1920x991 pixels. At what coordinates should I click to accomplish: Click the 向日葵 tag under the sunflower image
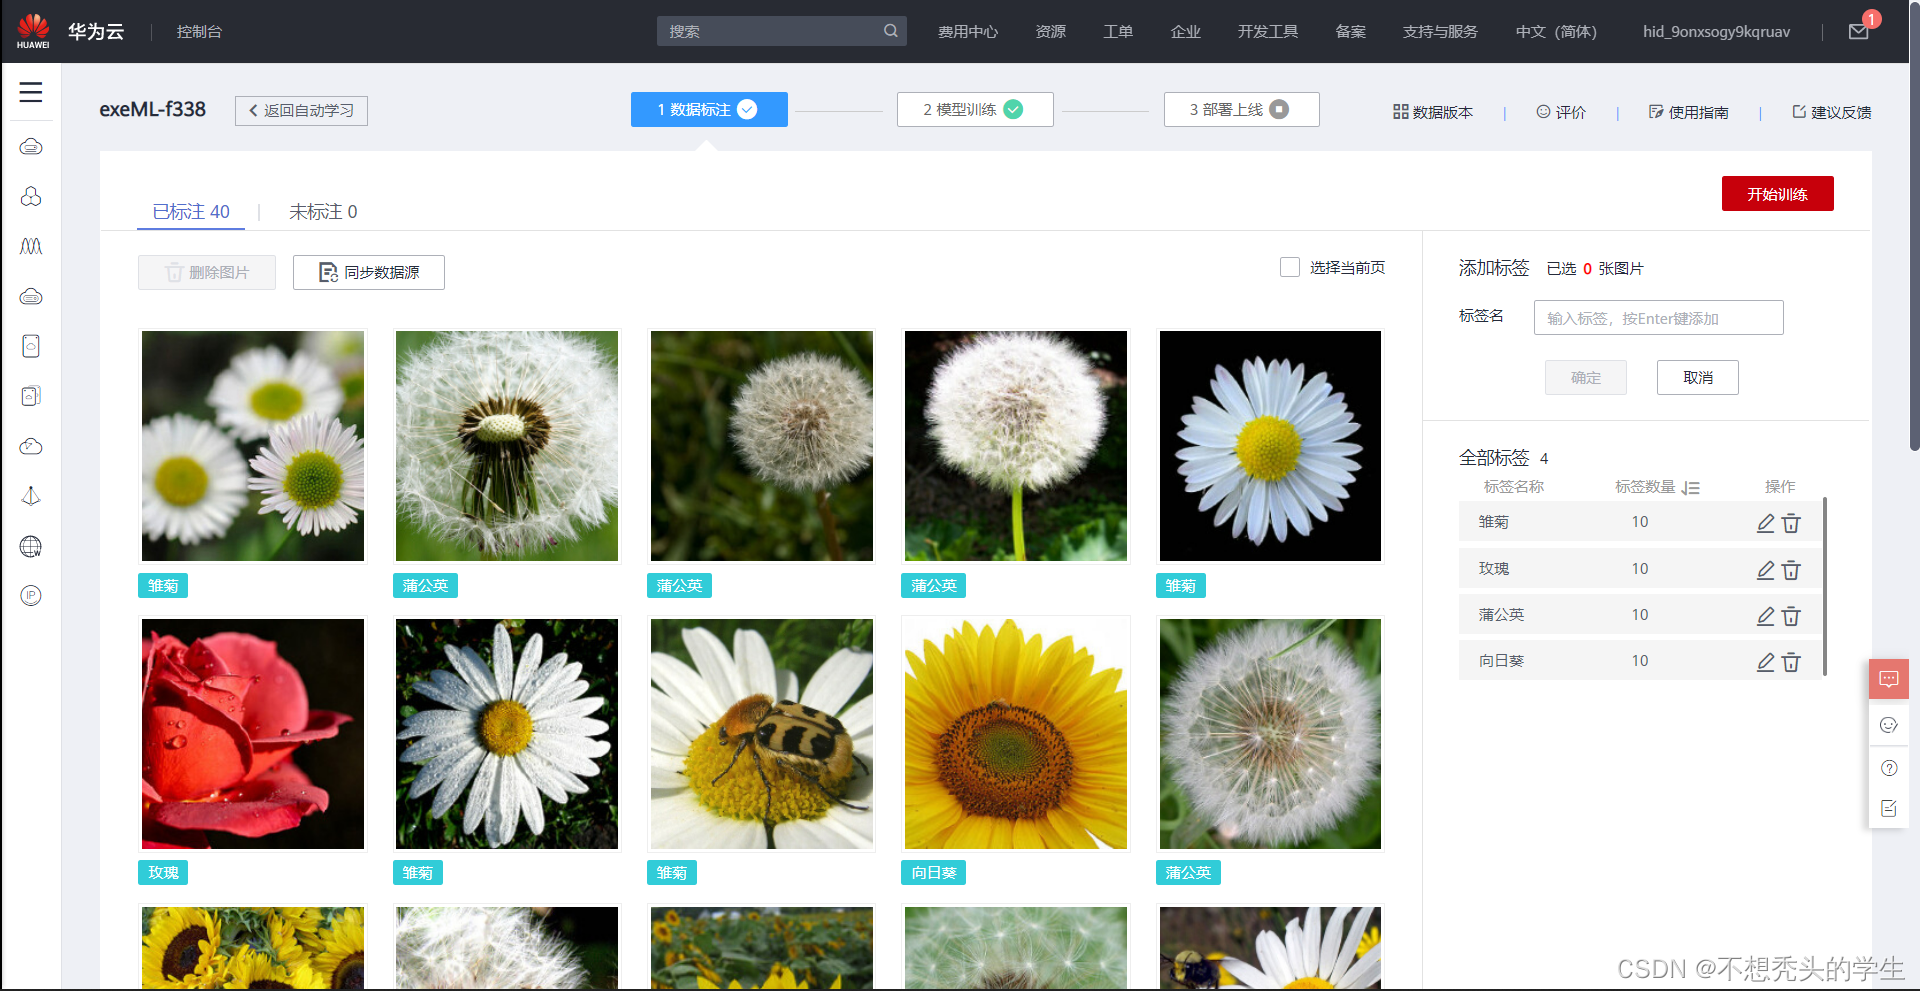coord(933,873)
